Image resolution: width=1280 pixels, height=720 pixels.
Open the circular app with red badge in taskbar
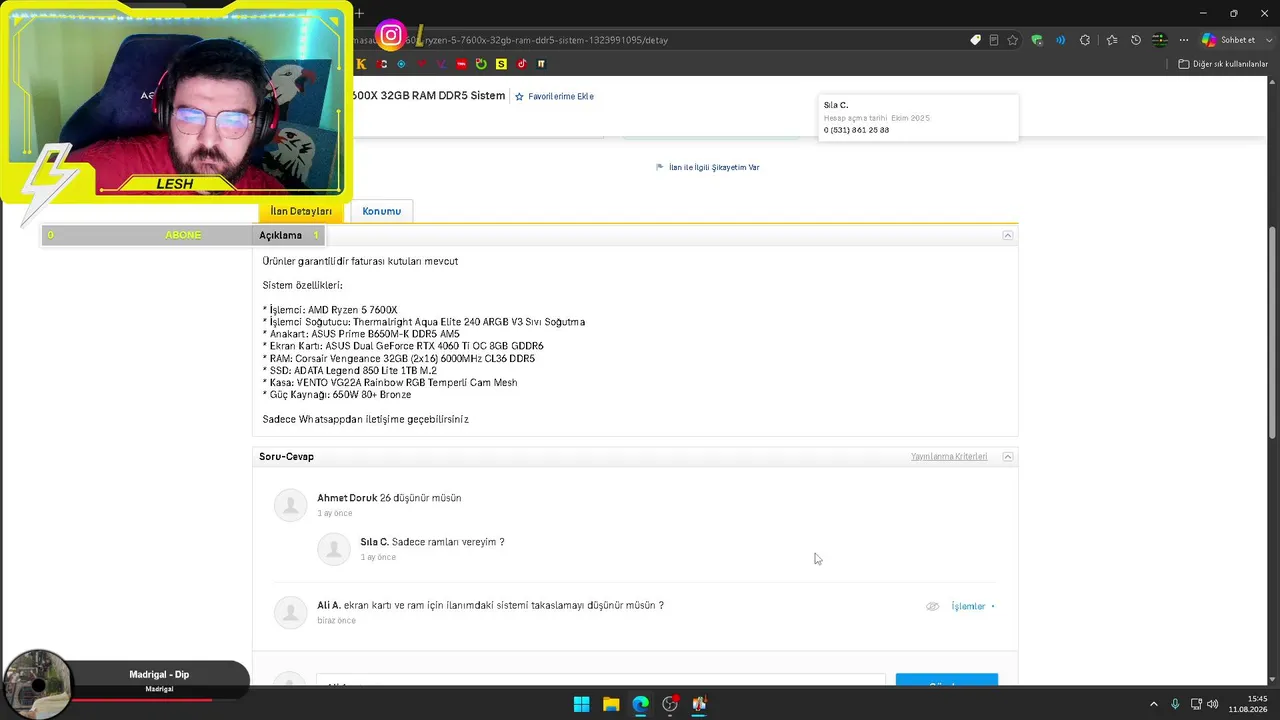[670, 704]
